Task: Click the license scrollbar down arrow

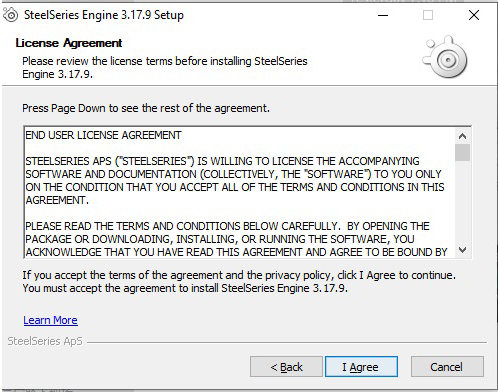Action: (462, 250)
